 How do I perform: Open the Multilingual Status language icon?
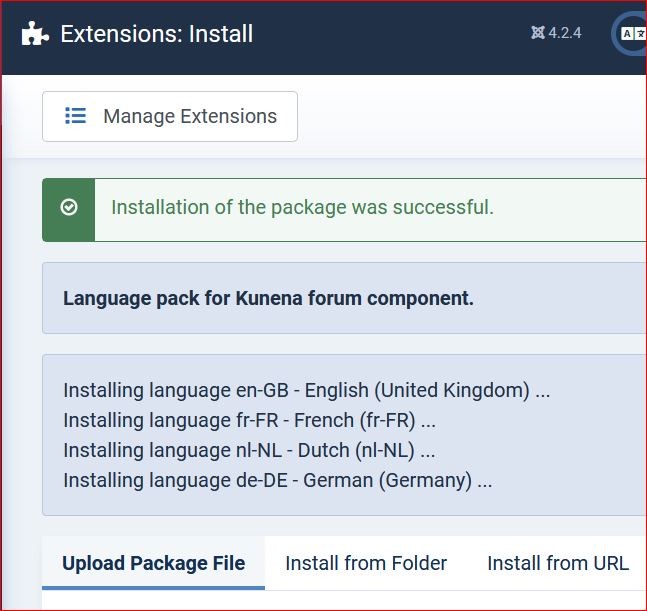pos(633,34)
